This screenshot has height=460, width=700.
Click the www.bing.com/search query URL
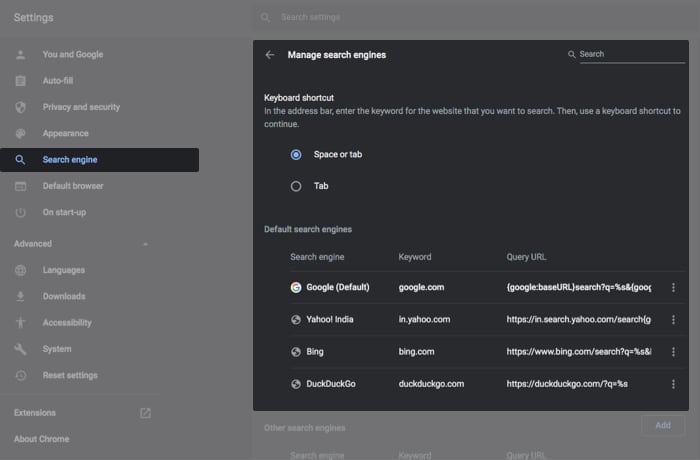pos(579,351)
